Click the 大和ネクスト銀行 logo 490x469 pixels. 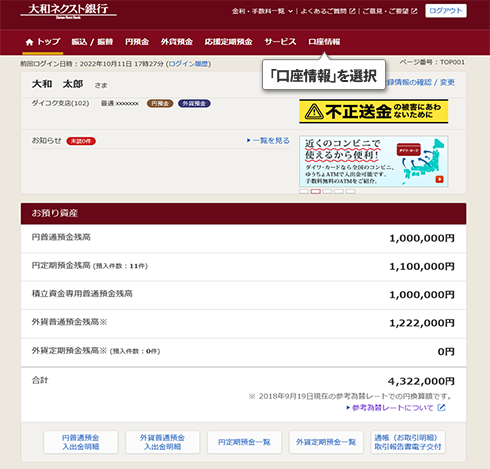tap(68, 11)
